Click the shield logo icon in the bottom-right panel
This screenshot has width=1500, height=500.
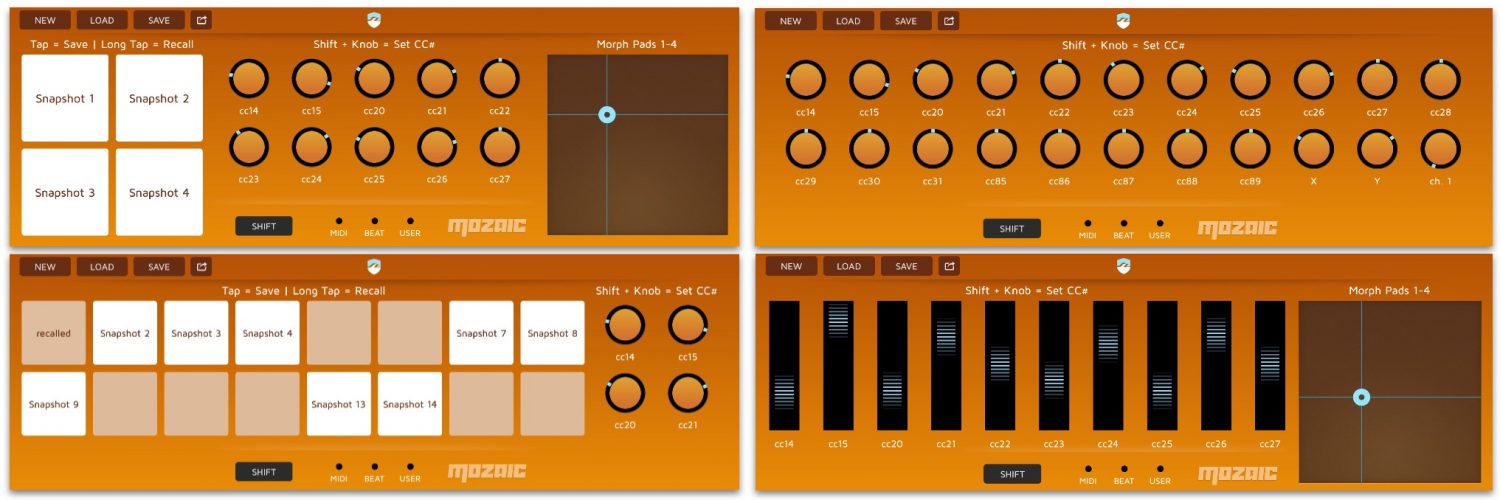coord(1123,267)
